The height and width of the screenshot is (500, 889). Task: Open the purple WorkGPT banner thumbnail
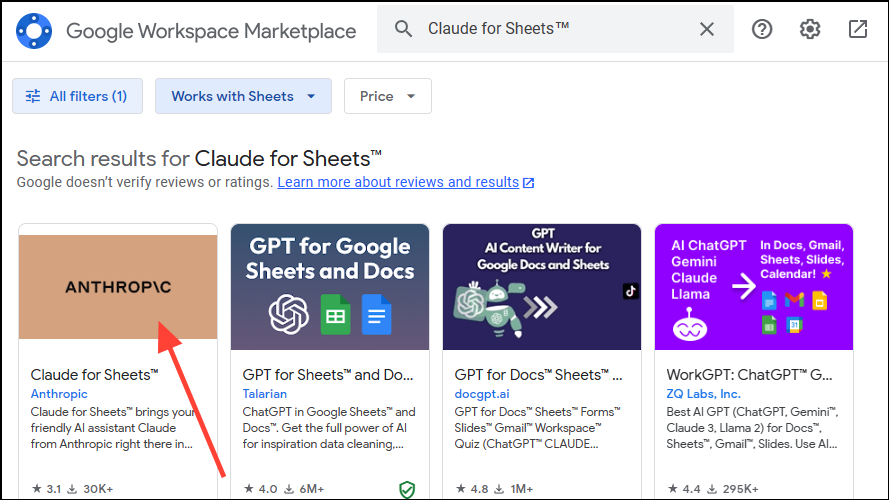point(754,287)
